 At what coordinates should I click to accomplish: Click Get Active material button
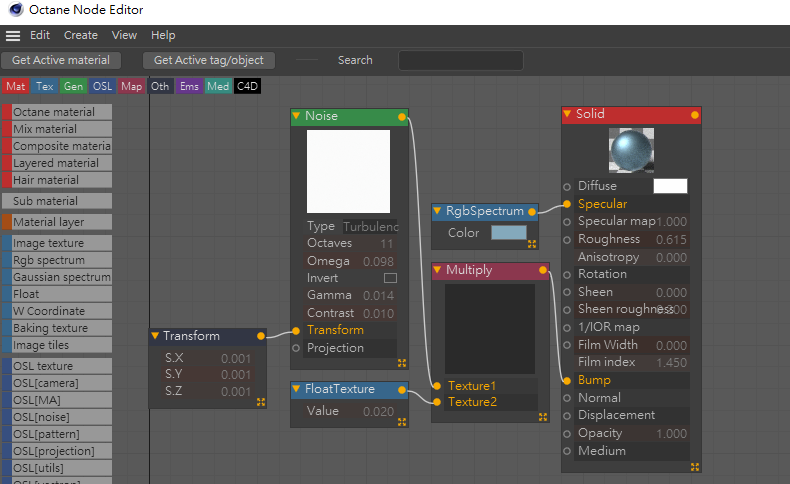[x=61, y=60]
